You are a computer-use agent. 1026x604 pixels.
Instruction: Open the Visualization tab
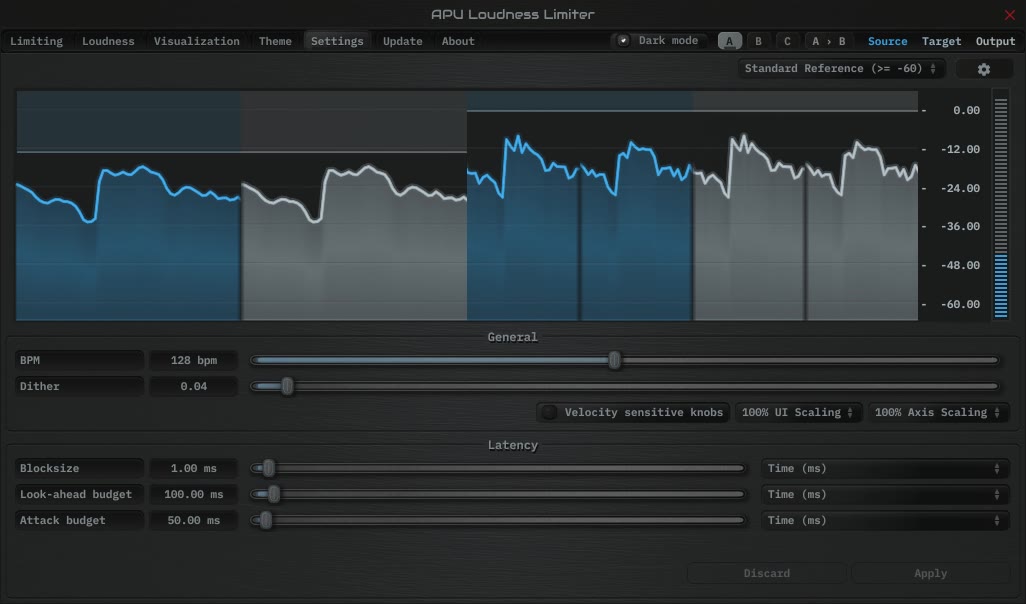tap(196, 41)
